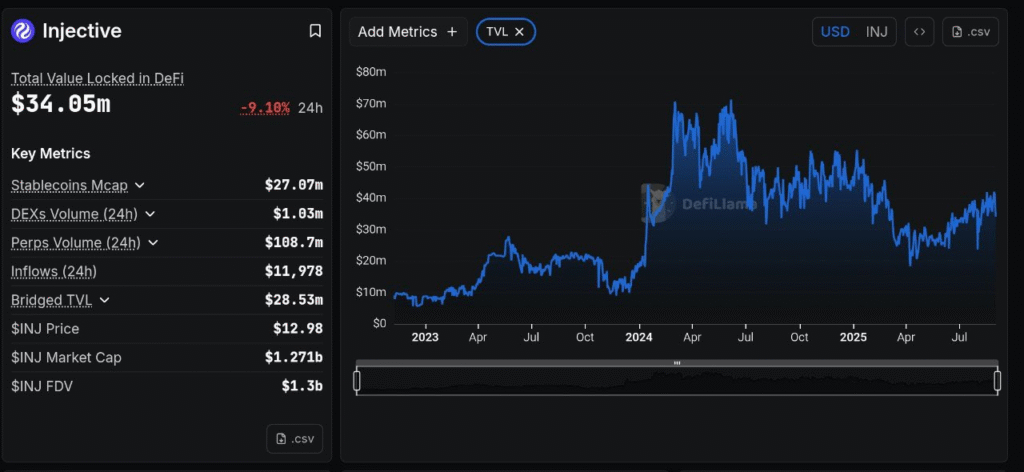Click the plus icon in Add Metrics

point(452,32)
